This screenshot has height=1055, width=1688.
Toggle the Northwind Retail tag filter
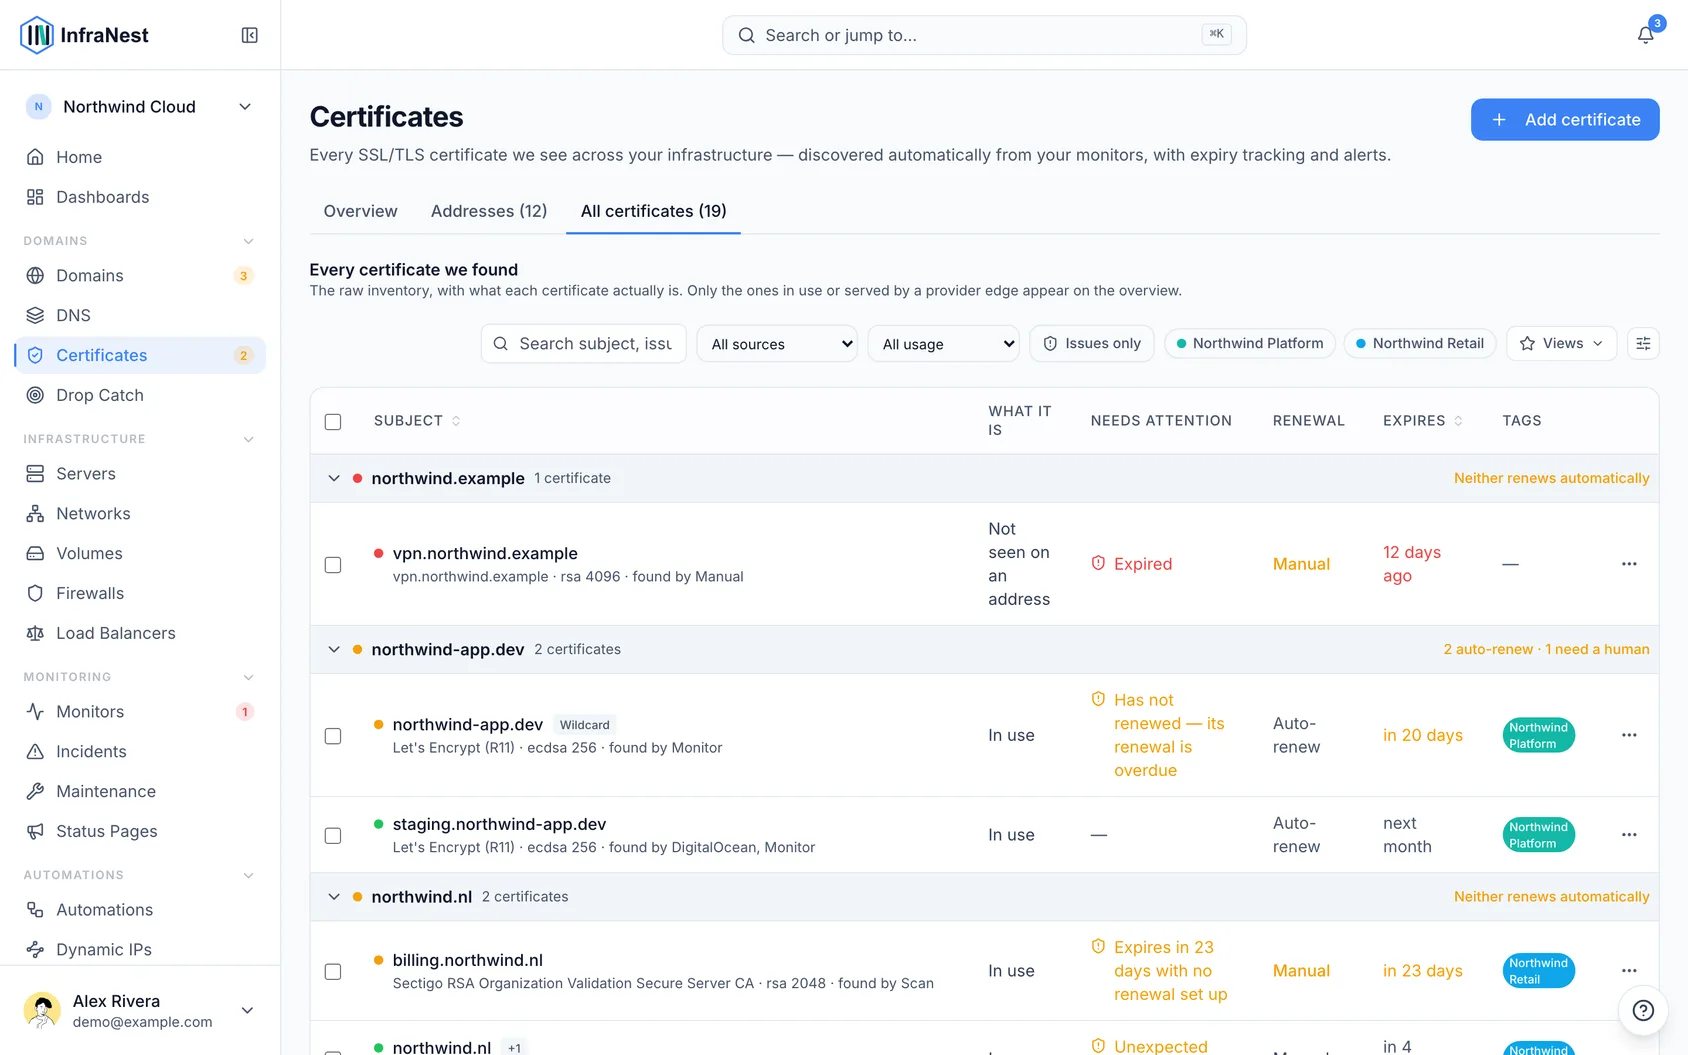pyautogui.click(x=1420, y=343)
